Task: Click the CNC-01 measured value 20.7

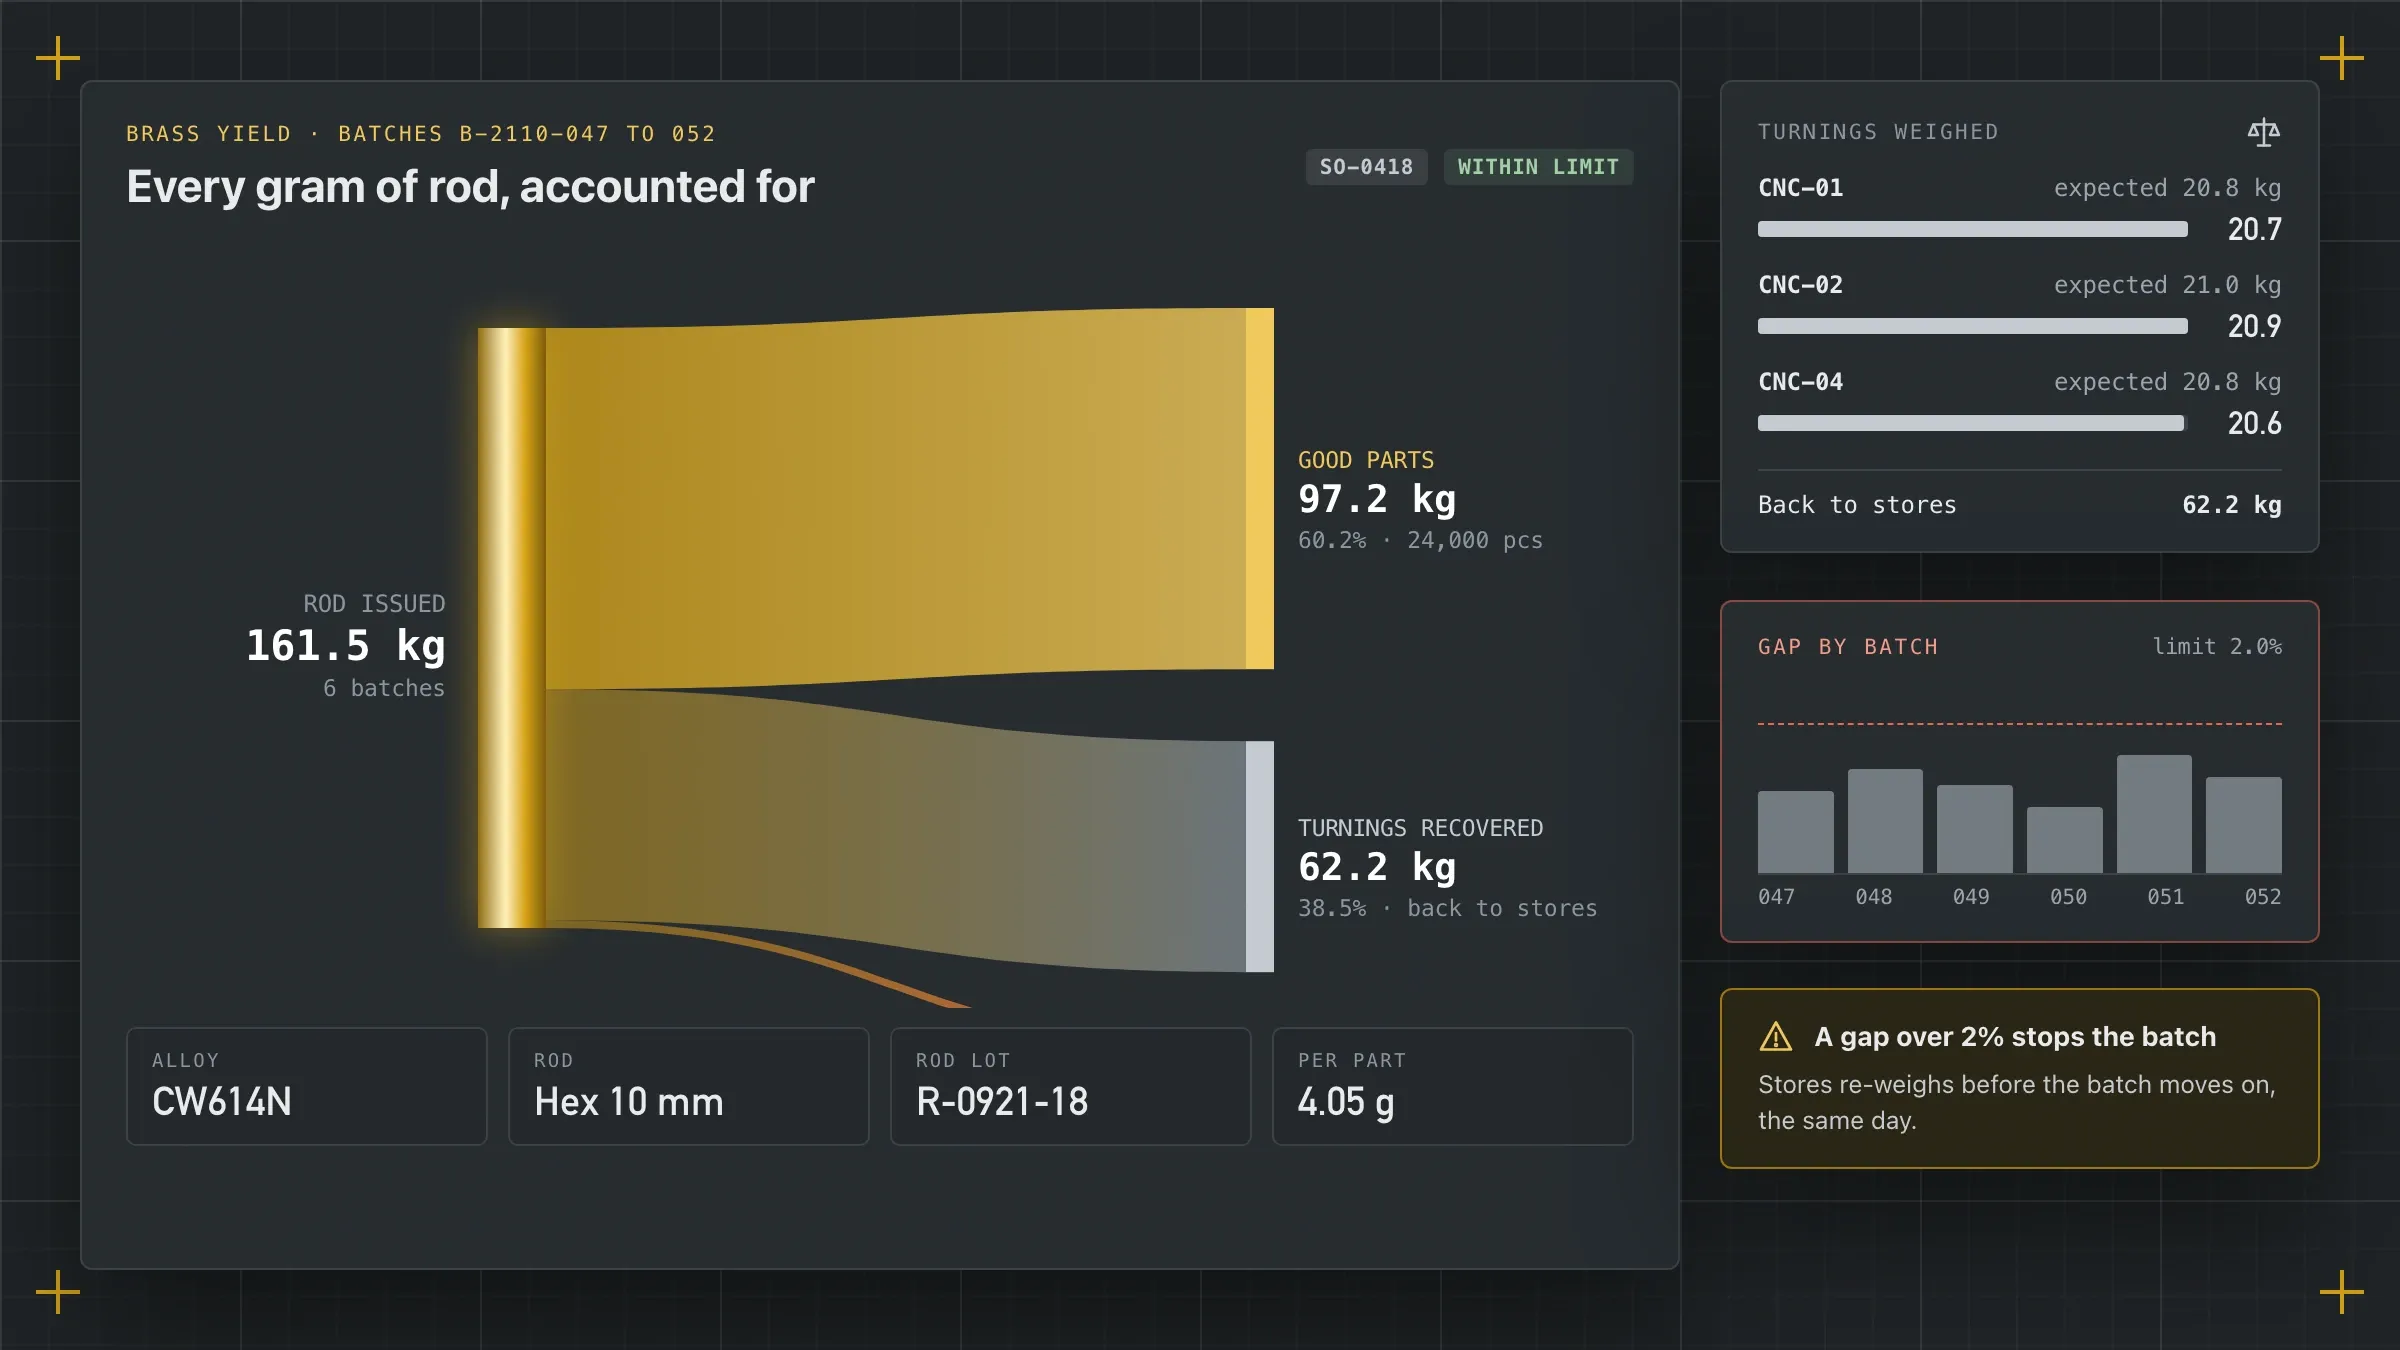Action: [2254, 230]
